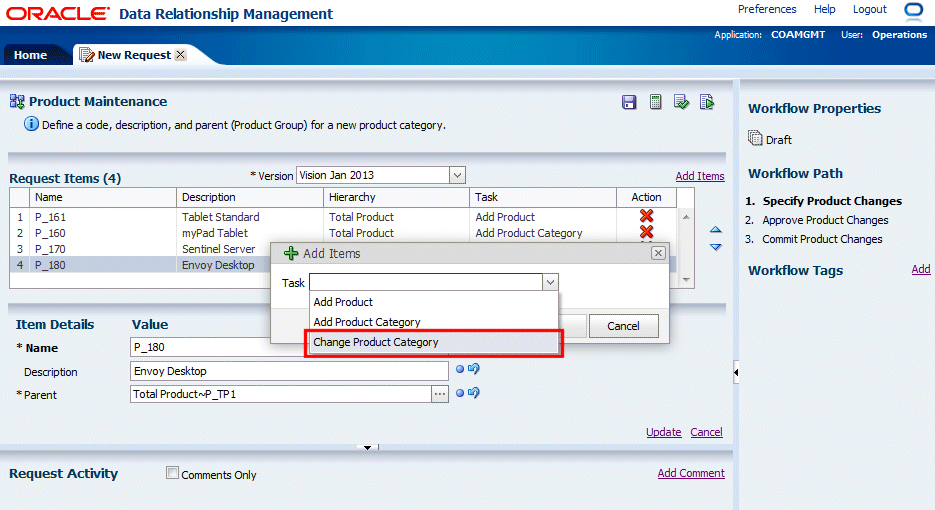Screen dimensions: 935x510
Task: Close the Add Items dialog
Action: (658, 253)
